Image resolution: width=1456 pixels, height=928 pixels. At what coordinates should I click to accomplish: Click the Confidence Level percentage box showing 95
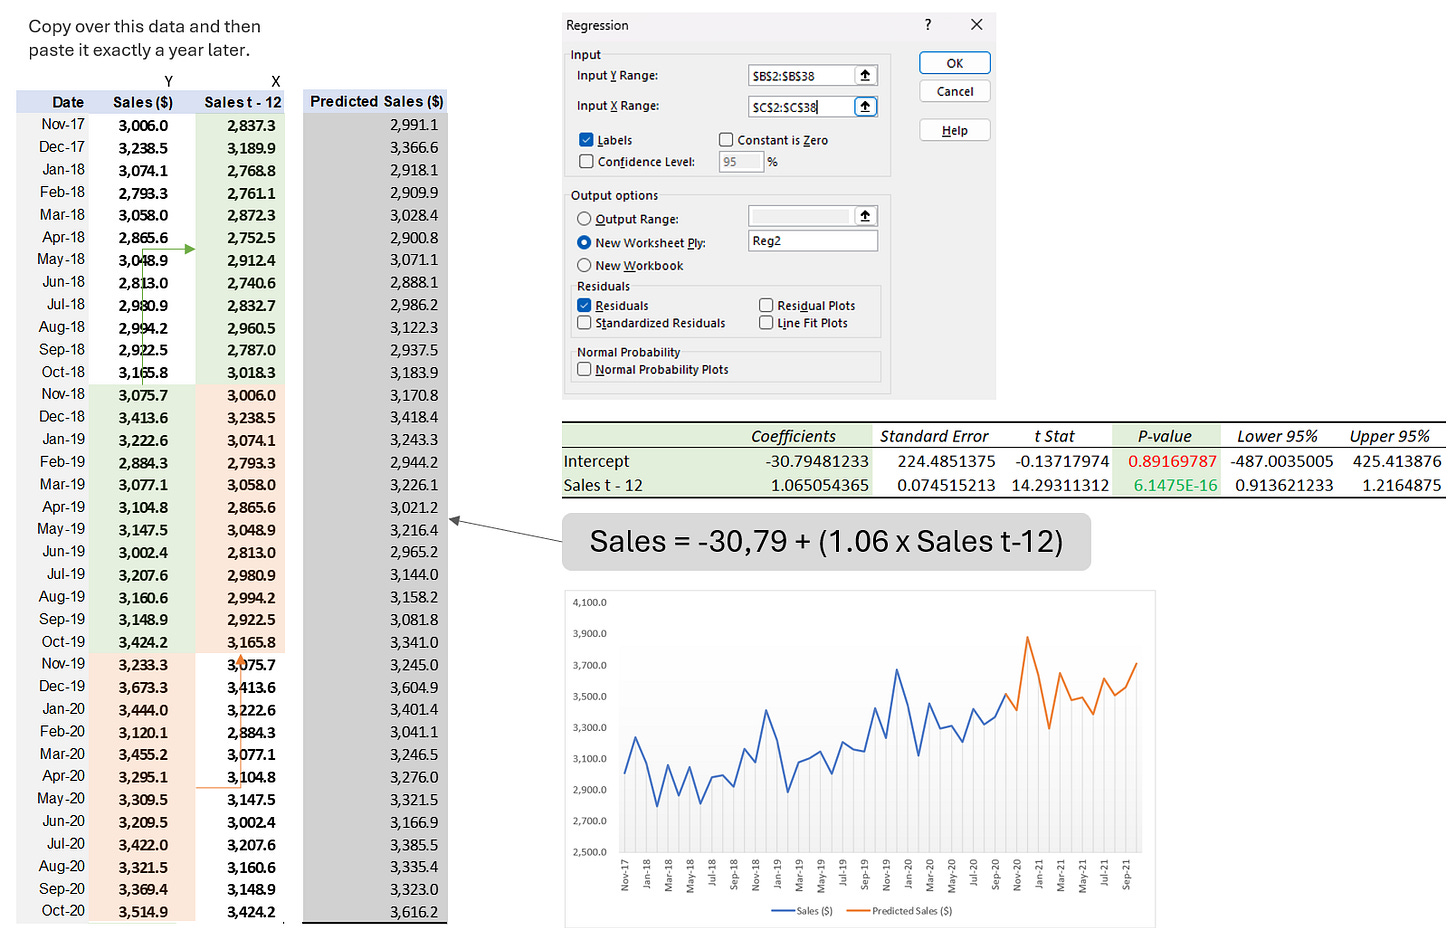click(741, 162)
